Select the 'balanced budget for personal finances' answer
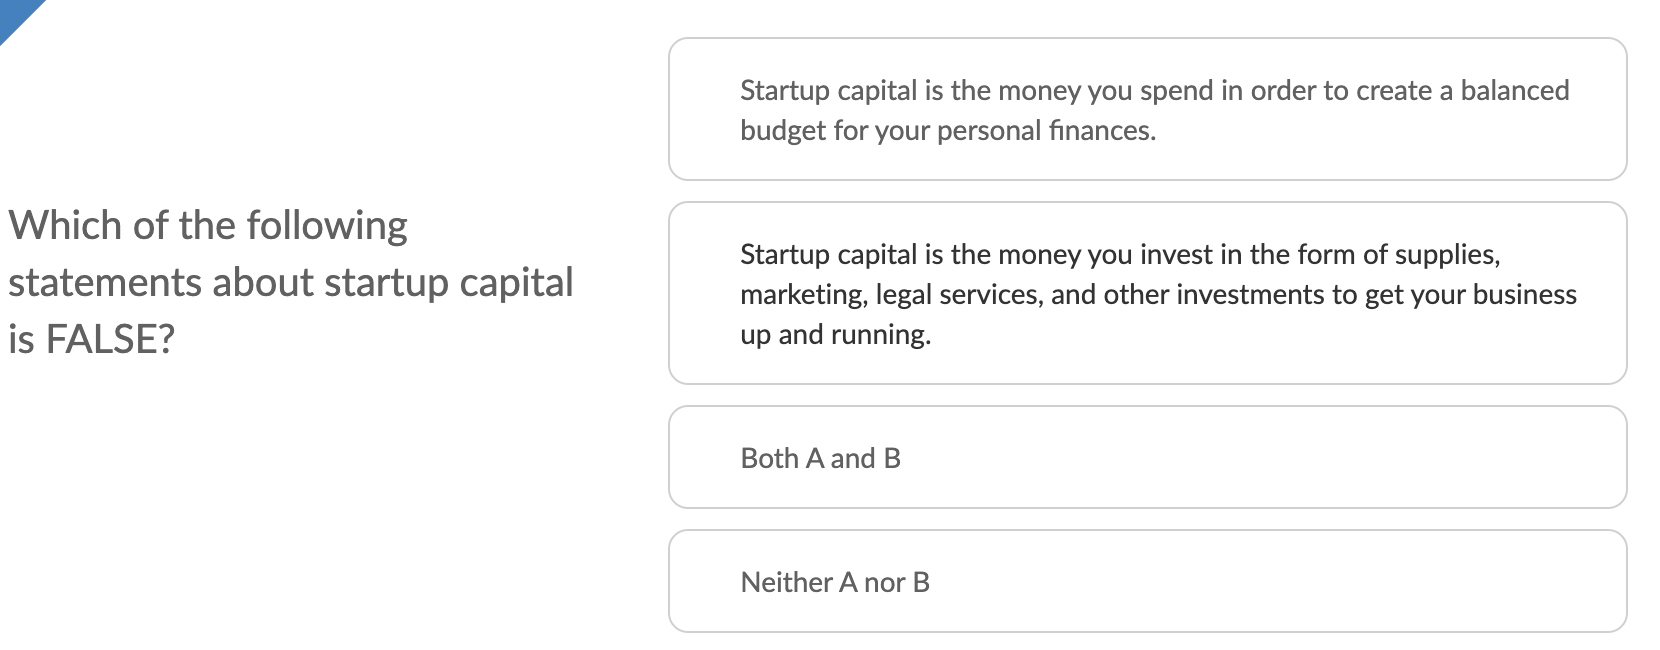The image size is (1660, 650). click(x=1147, y=109)
